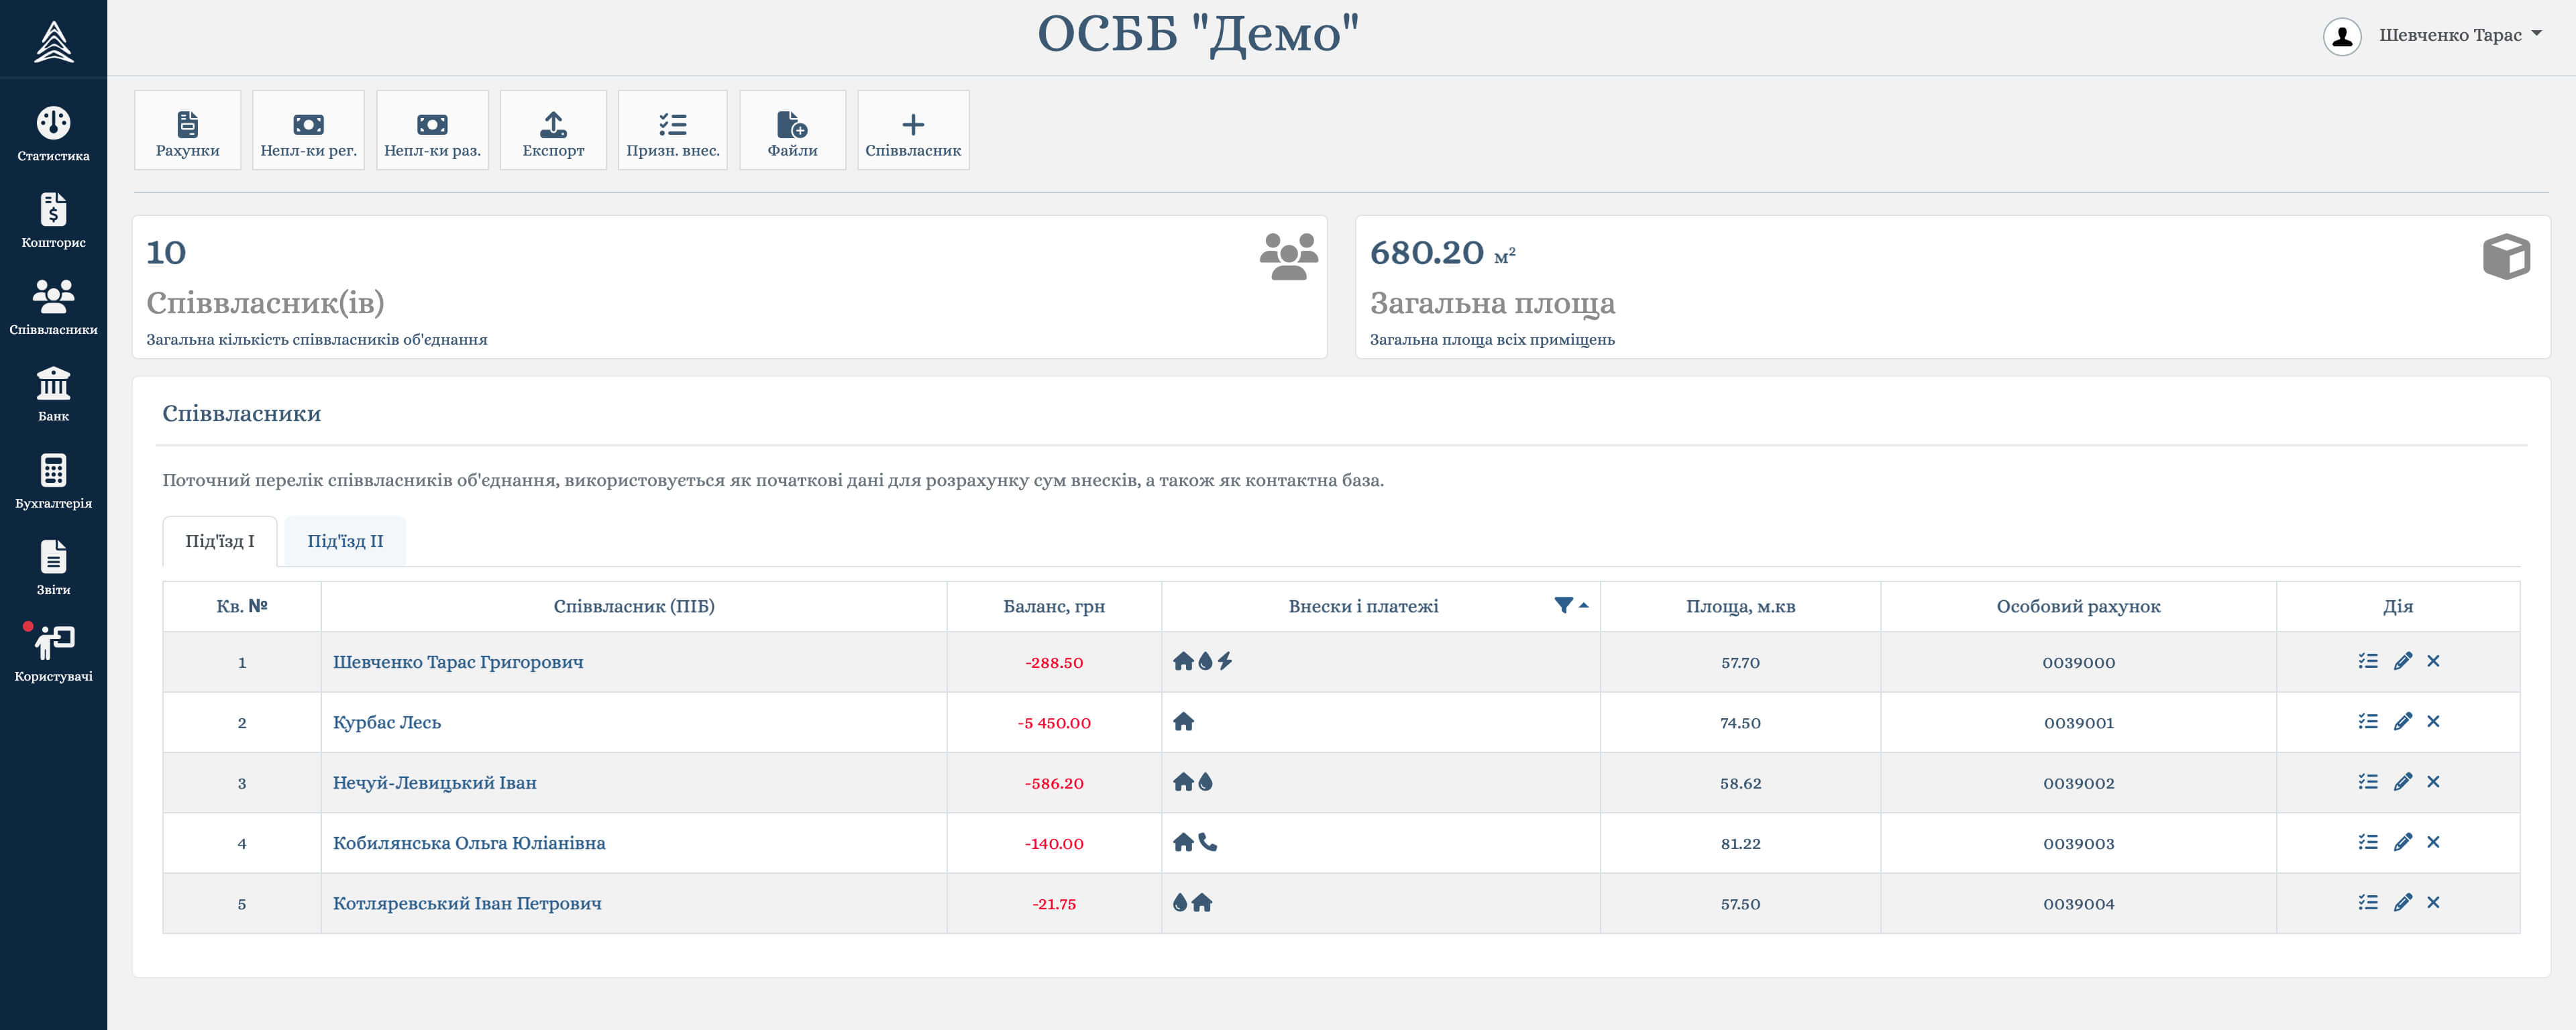Screen dimensions: 2576x1030
Task: Open the Призн. внес. checklist button
Action: (x=672, y=131)
